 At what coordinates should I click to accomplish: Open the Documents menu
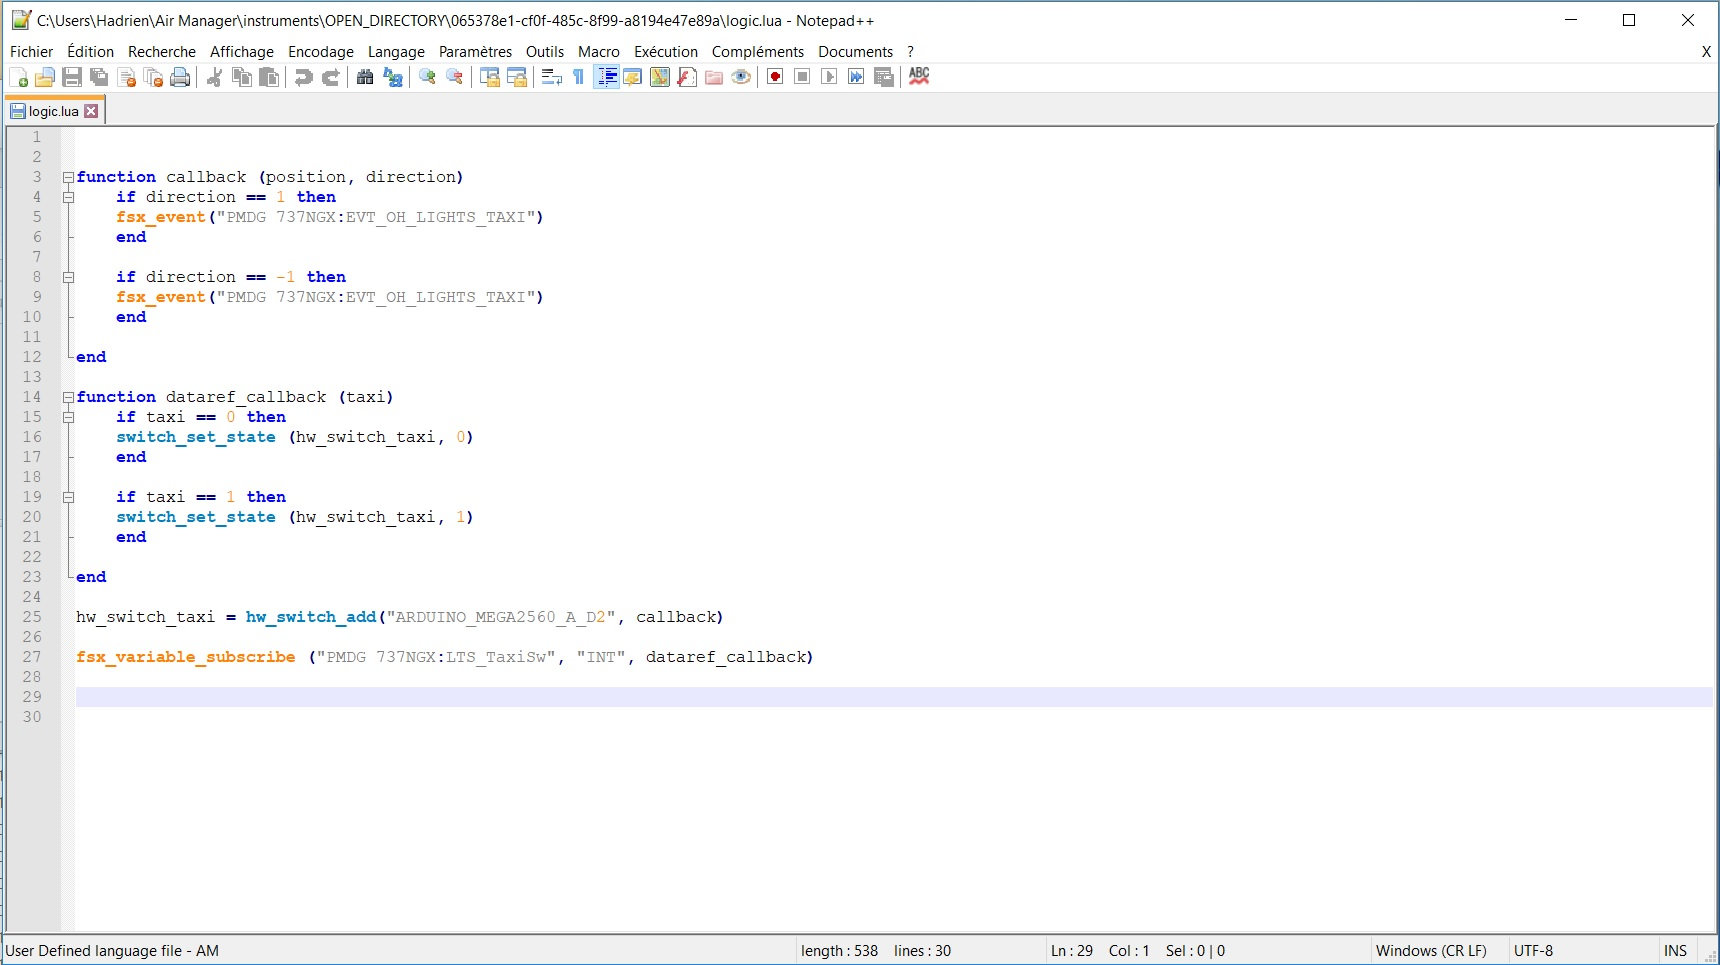tap(855, 52)
